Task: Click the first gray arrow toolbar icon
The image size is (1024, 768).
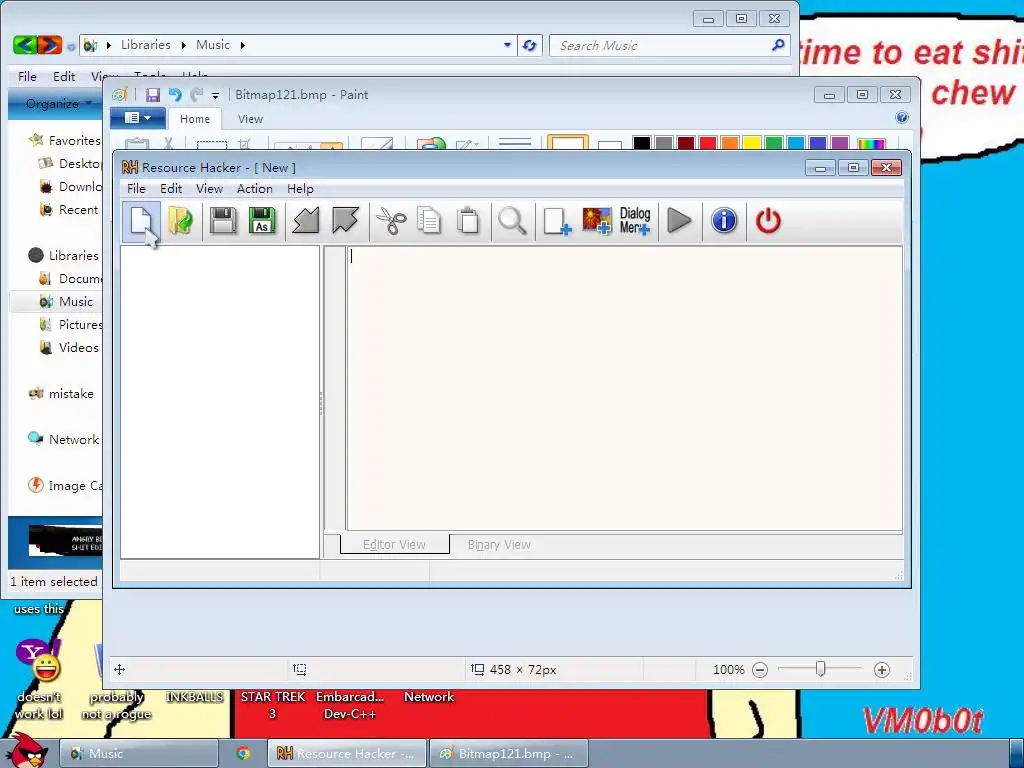Action: point(306,221)
